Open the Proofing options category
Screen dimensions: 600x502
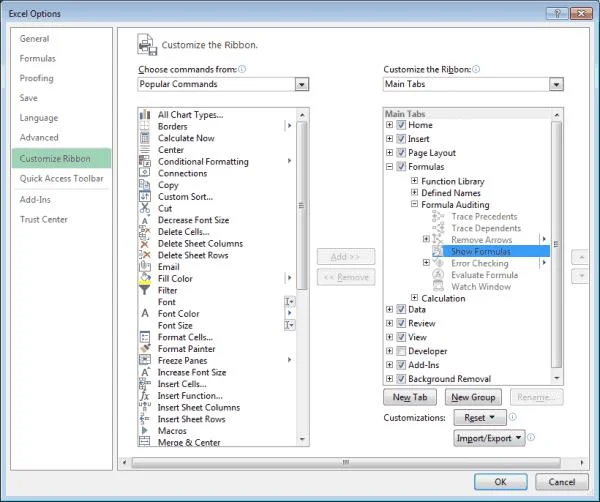tap(36, 78)
